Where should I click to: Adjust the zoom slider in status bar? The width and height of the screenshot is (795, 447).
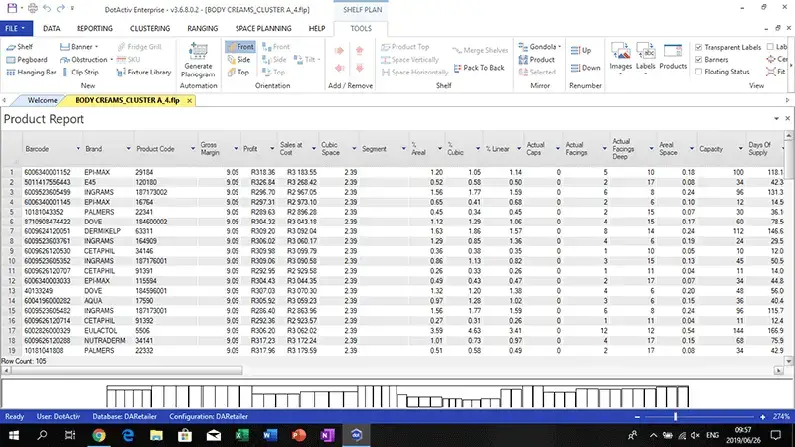pyautogui.click(x=676, y=416)
